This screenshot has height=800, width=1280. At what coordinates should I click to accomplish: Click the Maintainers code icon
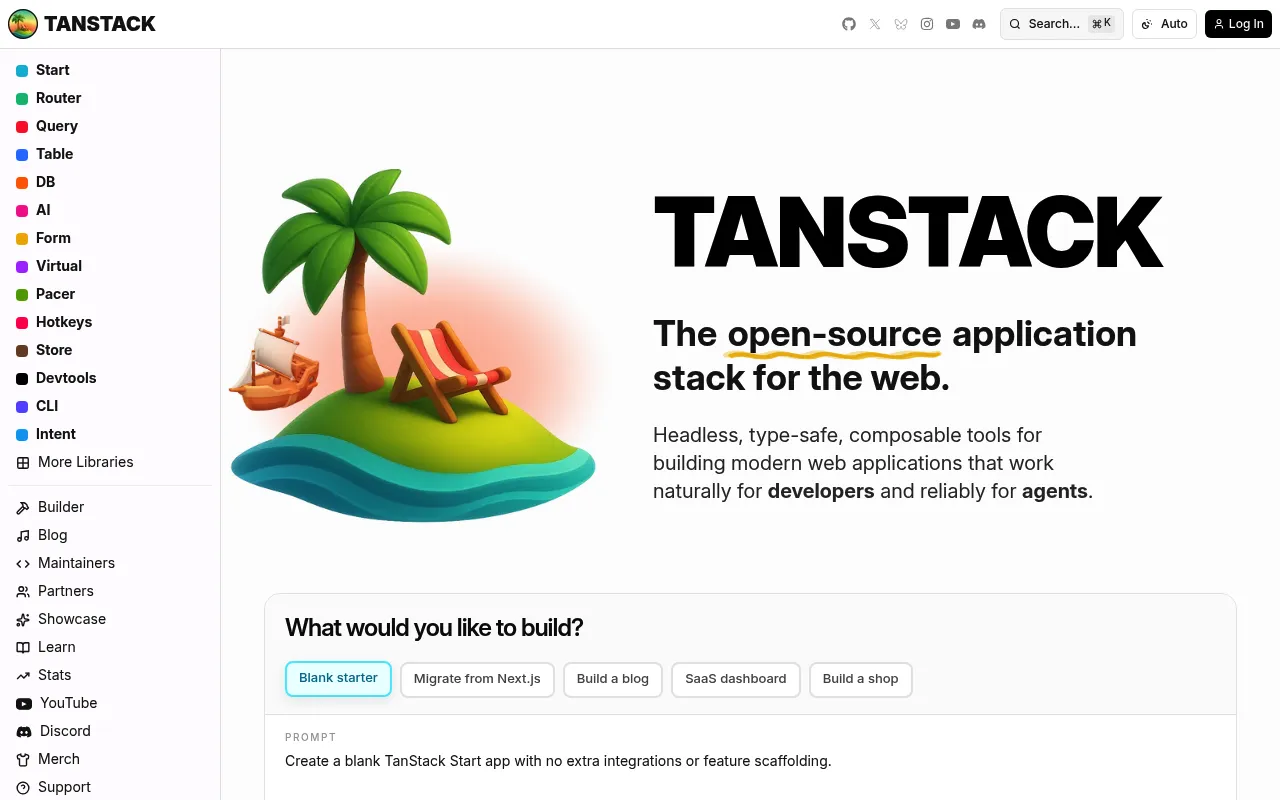[23, 563]
